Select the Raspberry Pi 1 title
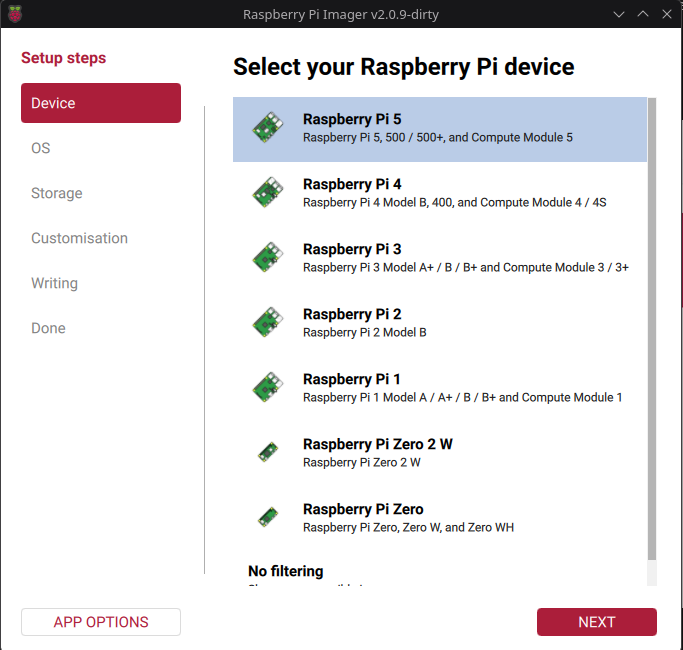Image resolution: width=683 pixels, height=650 pixels. click(352, 379)
